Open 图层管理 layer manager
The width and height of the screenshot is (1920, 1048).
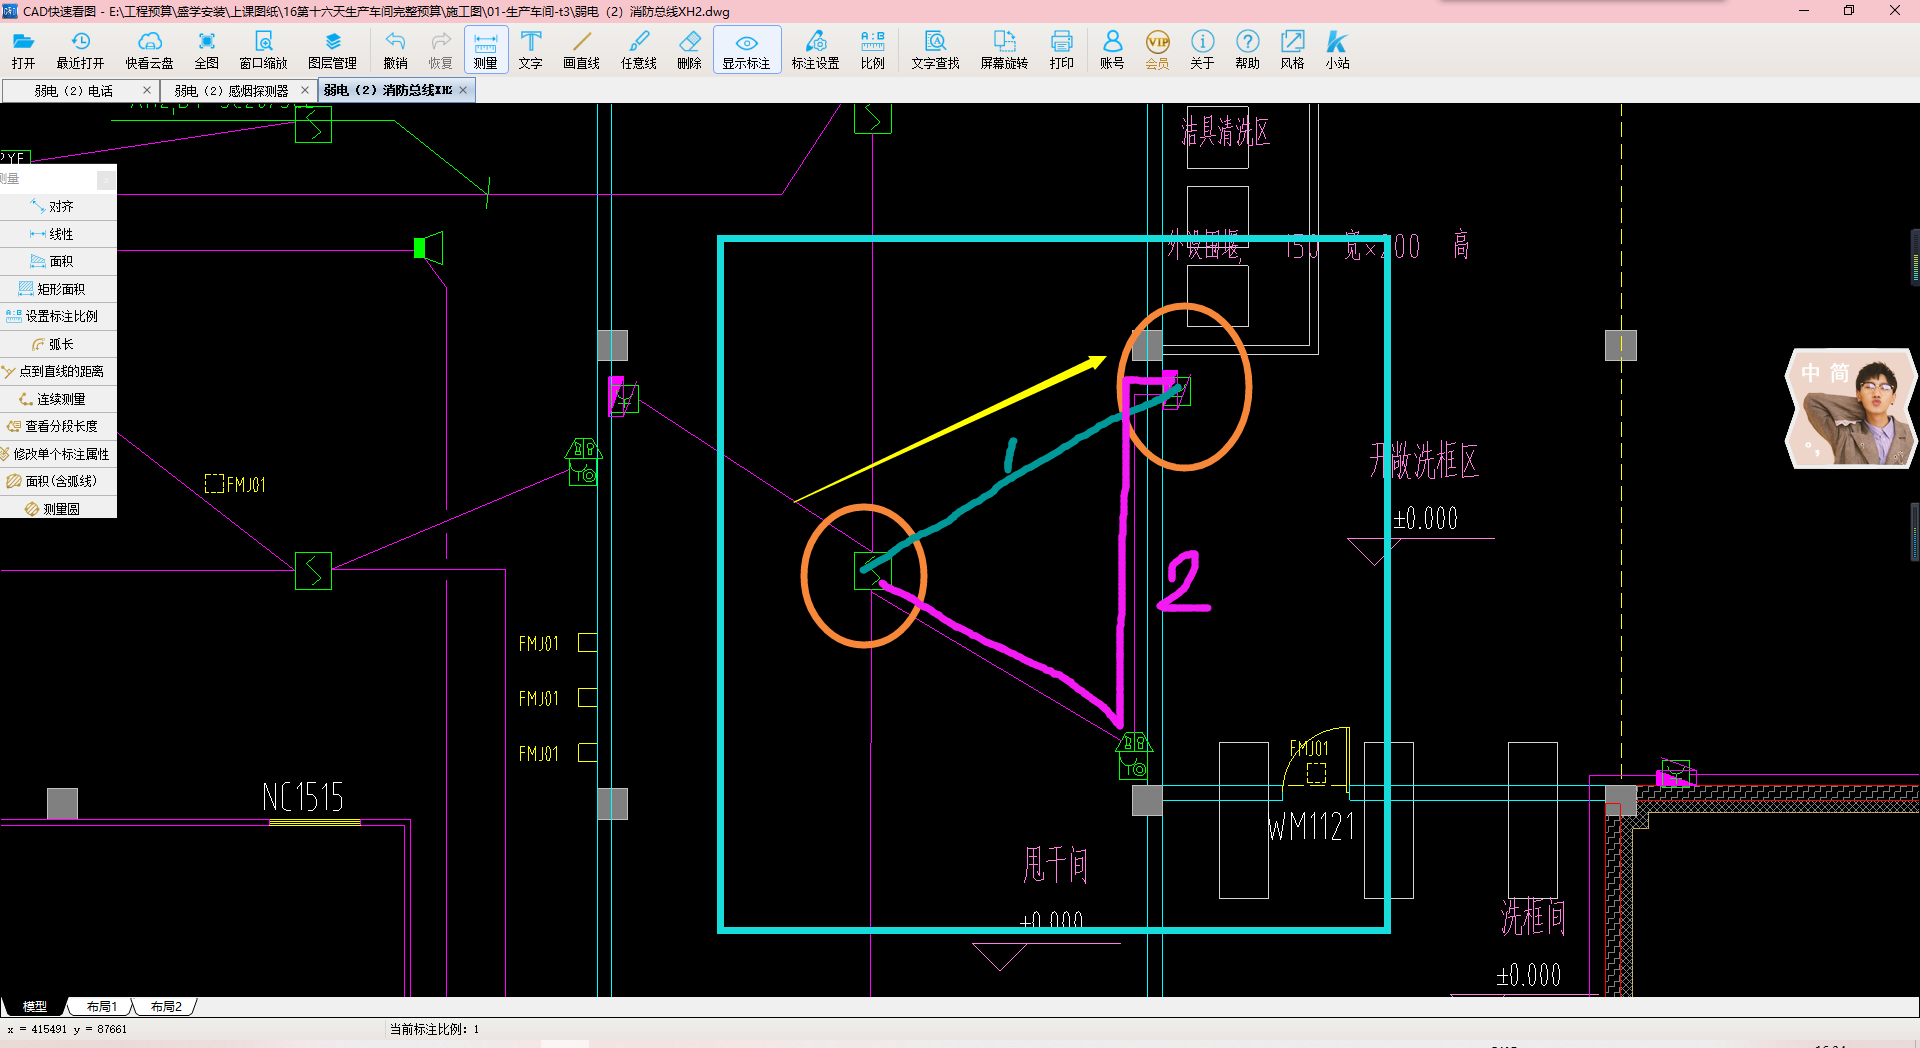(x=332, y=50)
